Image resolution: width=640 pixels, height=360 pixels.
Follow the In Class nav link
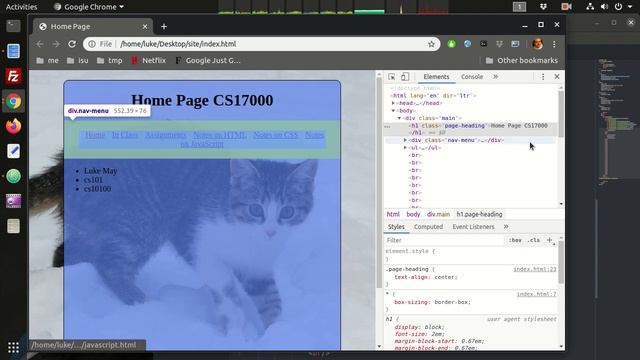tap(125, 135)
